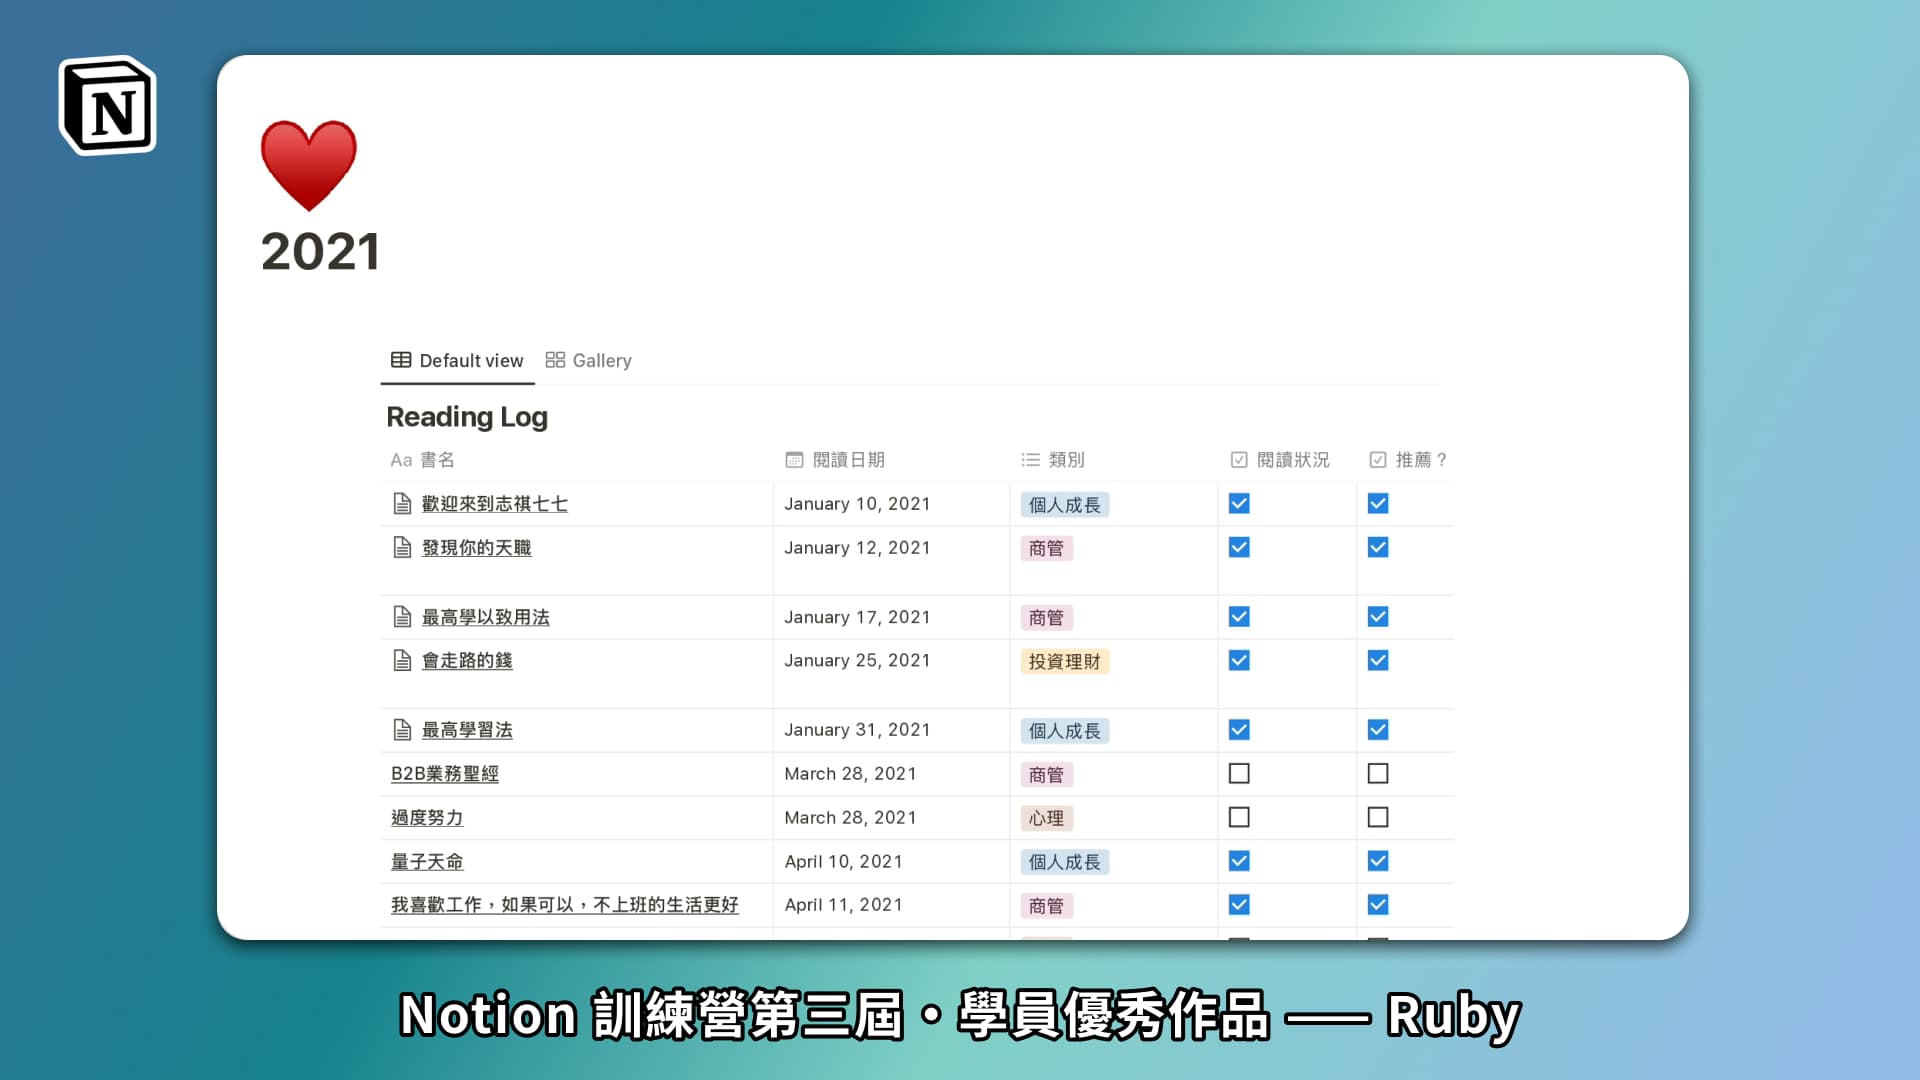The width and height of the screenshot is (1920, 1080).
Task: Click the calendar icon next to 閱讀日期
Action: click(793, 460)
